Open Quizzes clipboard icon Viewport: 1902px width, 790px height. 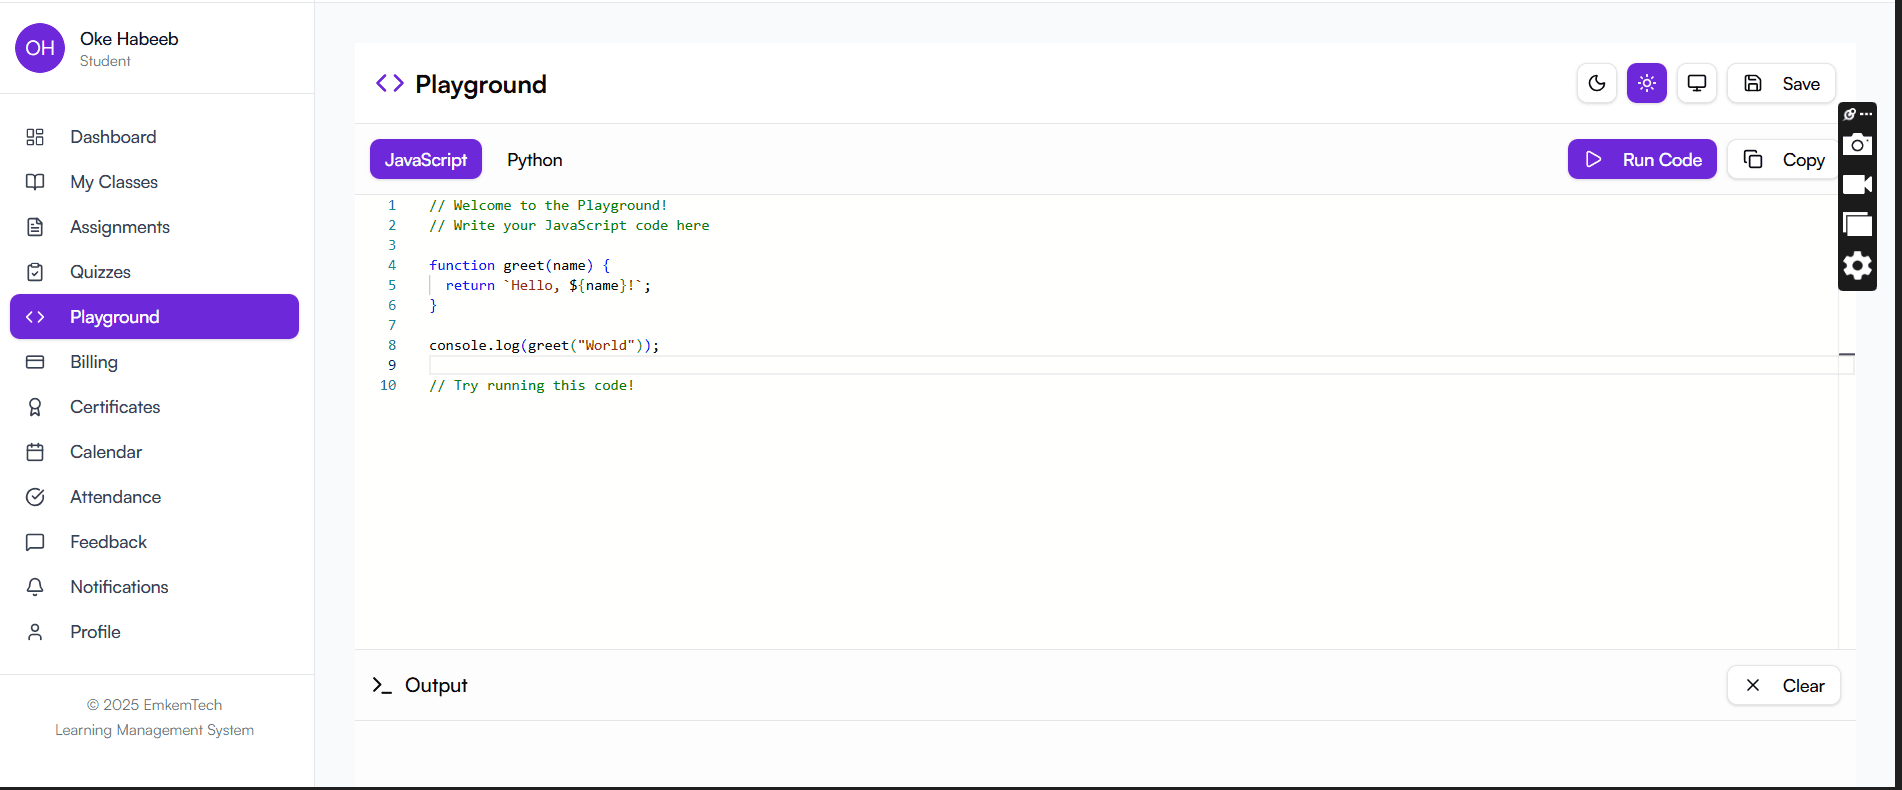pos(35,272)
